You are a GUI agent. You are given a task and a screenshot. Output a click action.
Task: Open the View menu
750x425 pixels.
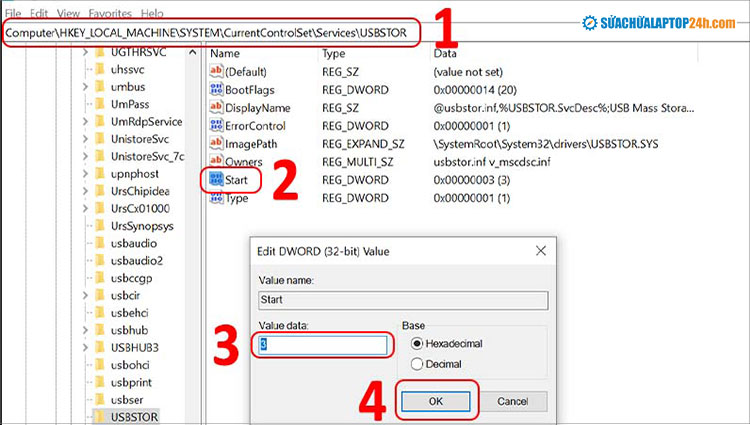tap(68, 13)
